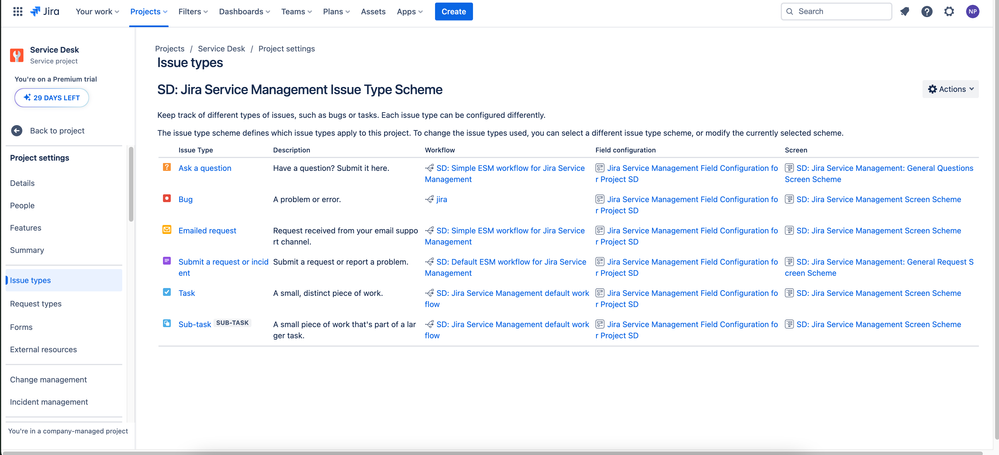Image resolution: width=999 pixels, height=455 pixels.
Task: Click the Back to project arrow icon
Action: (17, 131)
